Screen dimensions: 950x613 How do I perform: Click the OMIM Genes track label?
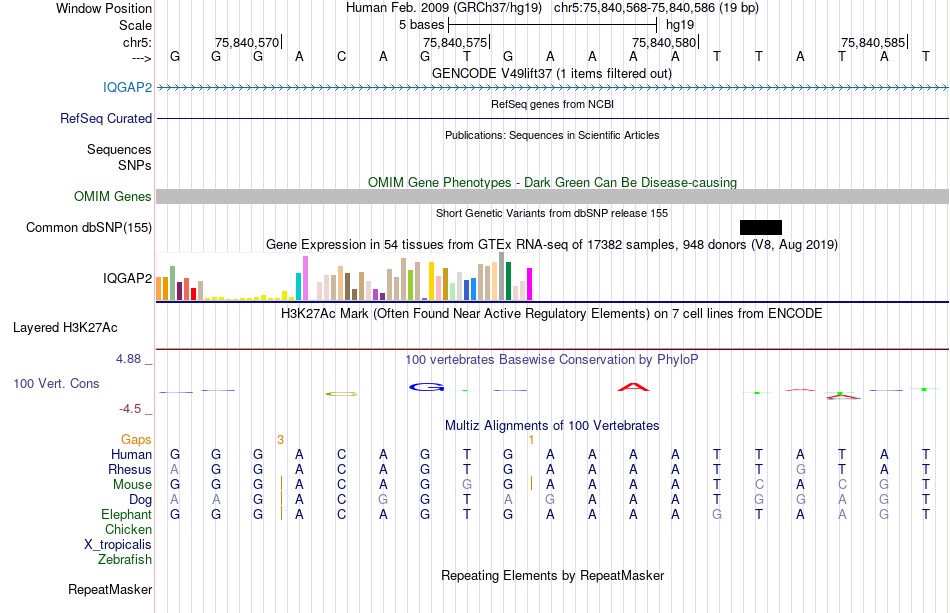[x=112, y=196]
